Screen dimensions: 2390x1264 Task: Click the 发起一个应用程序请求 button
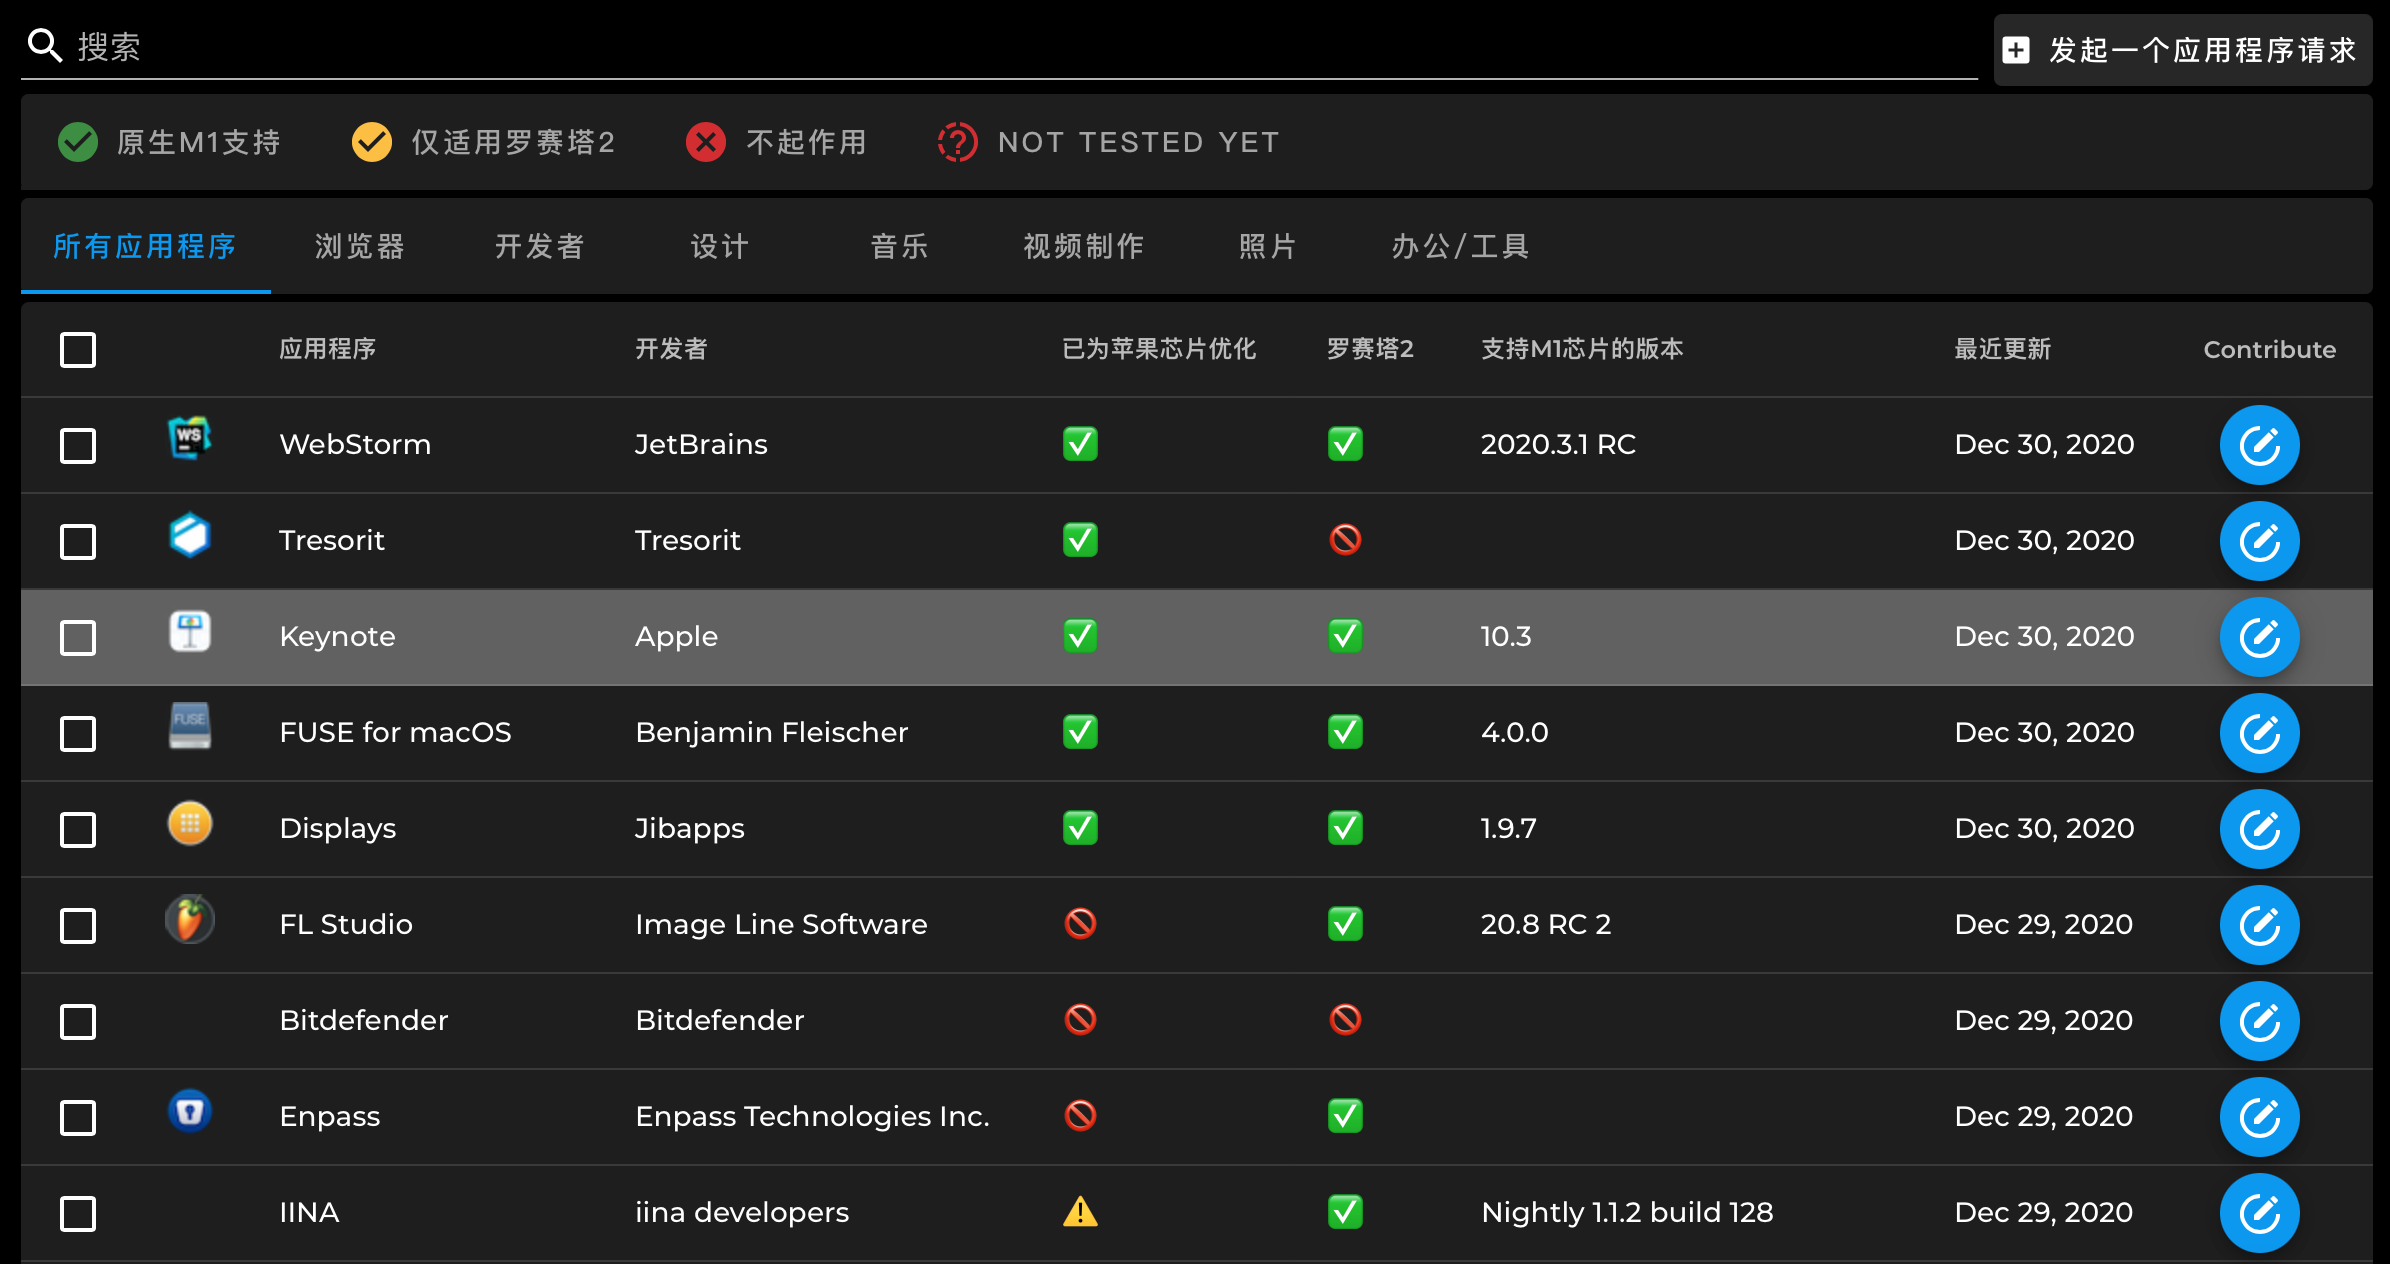click(x=2183, y=50)
